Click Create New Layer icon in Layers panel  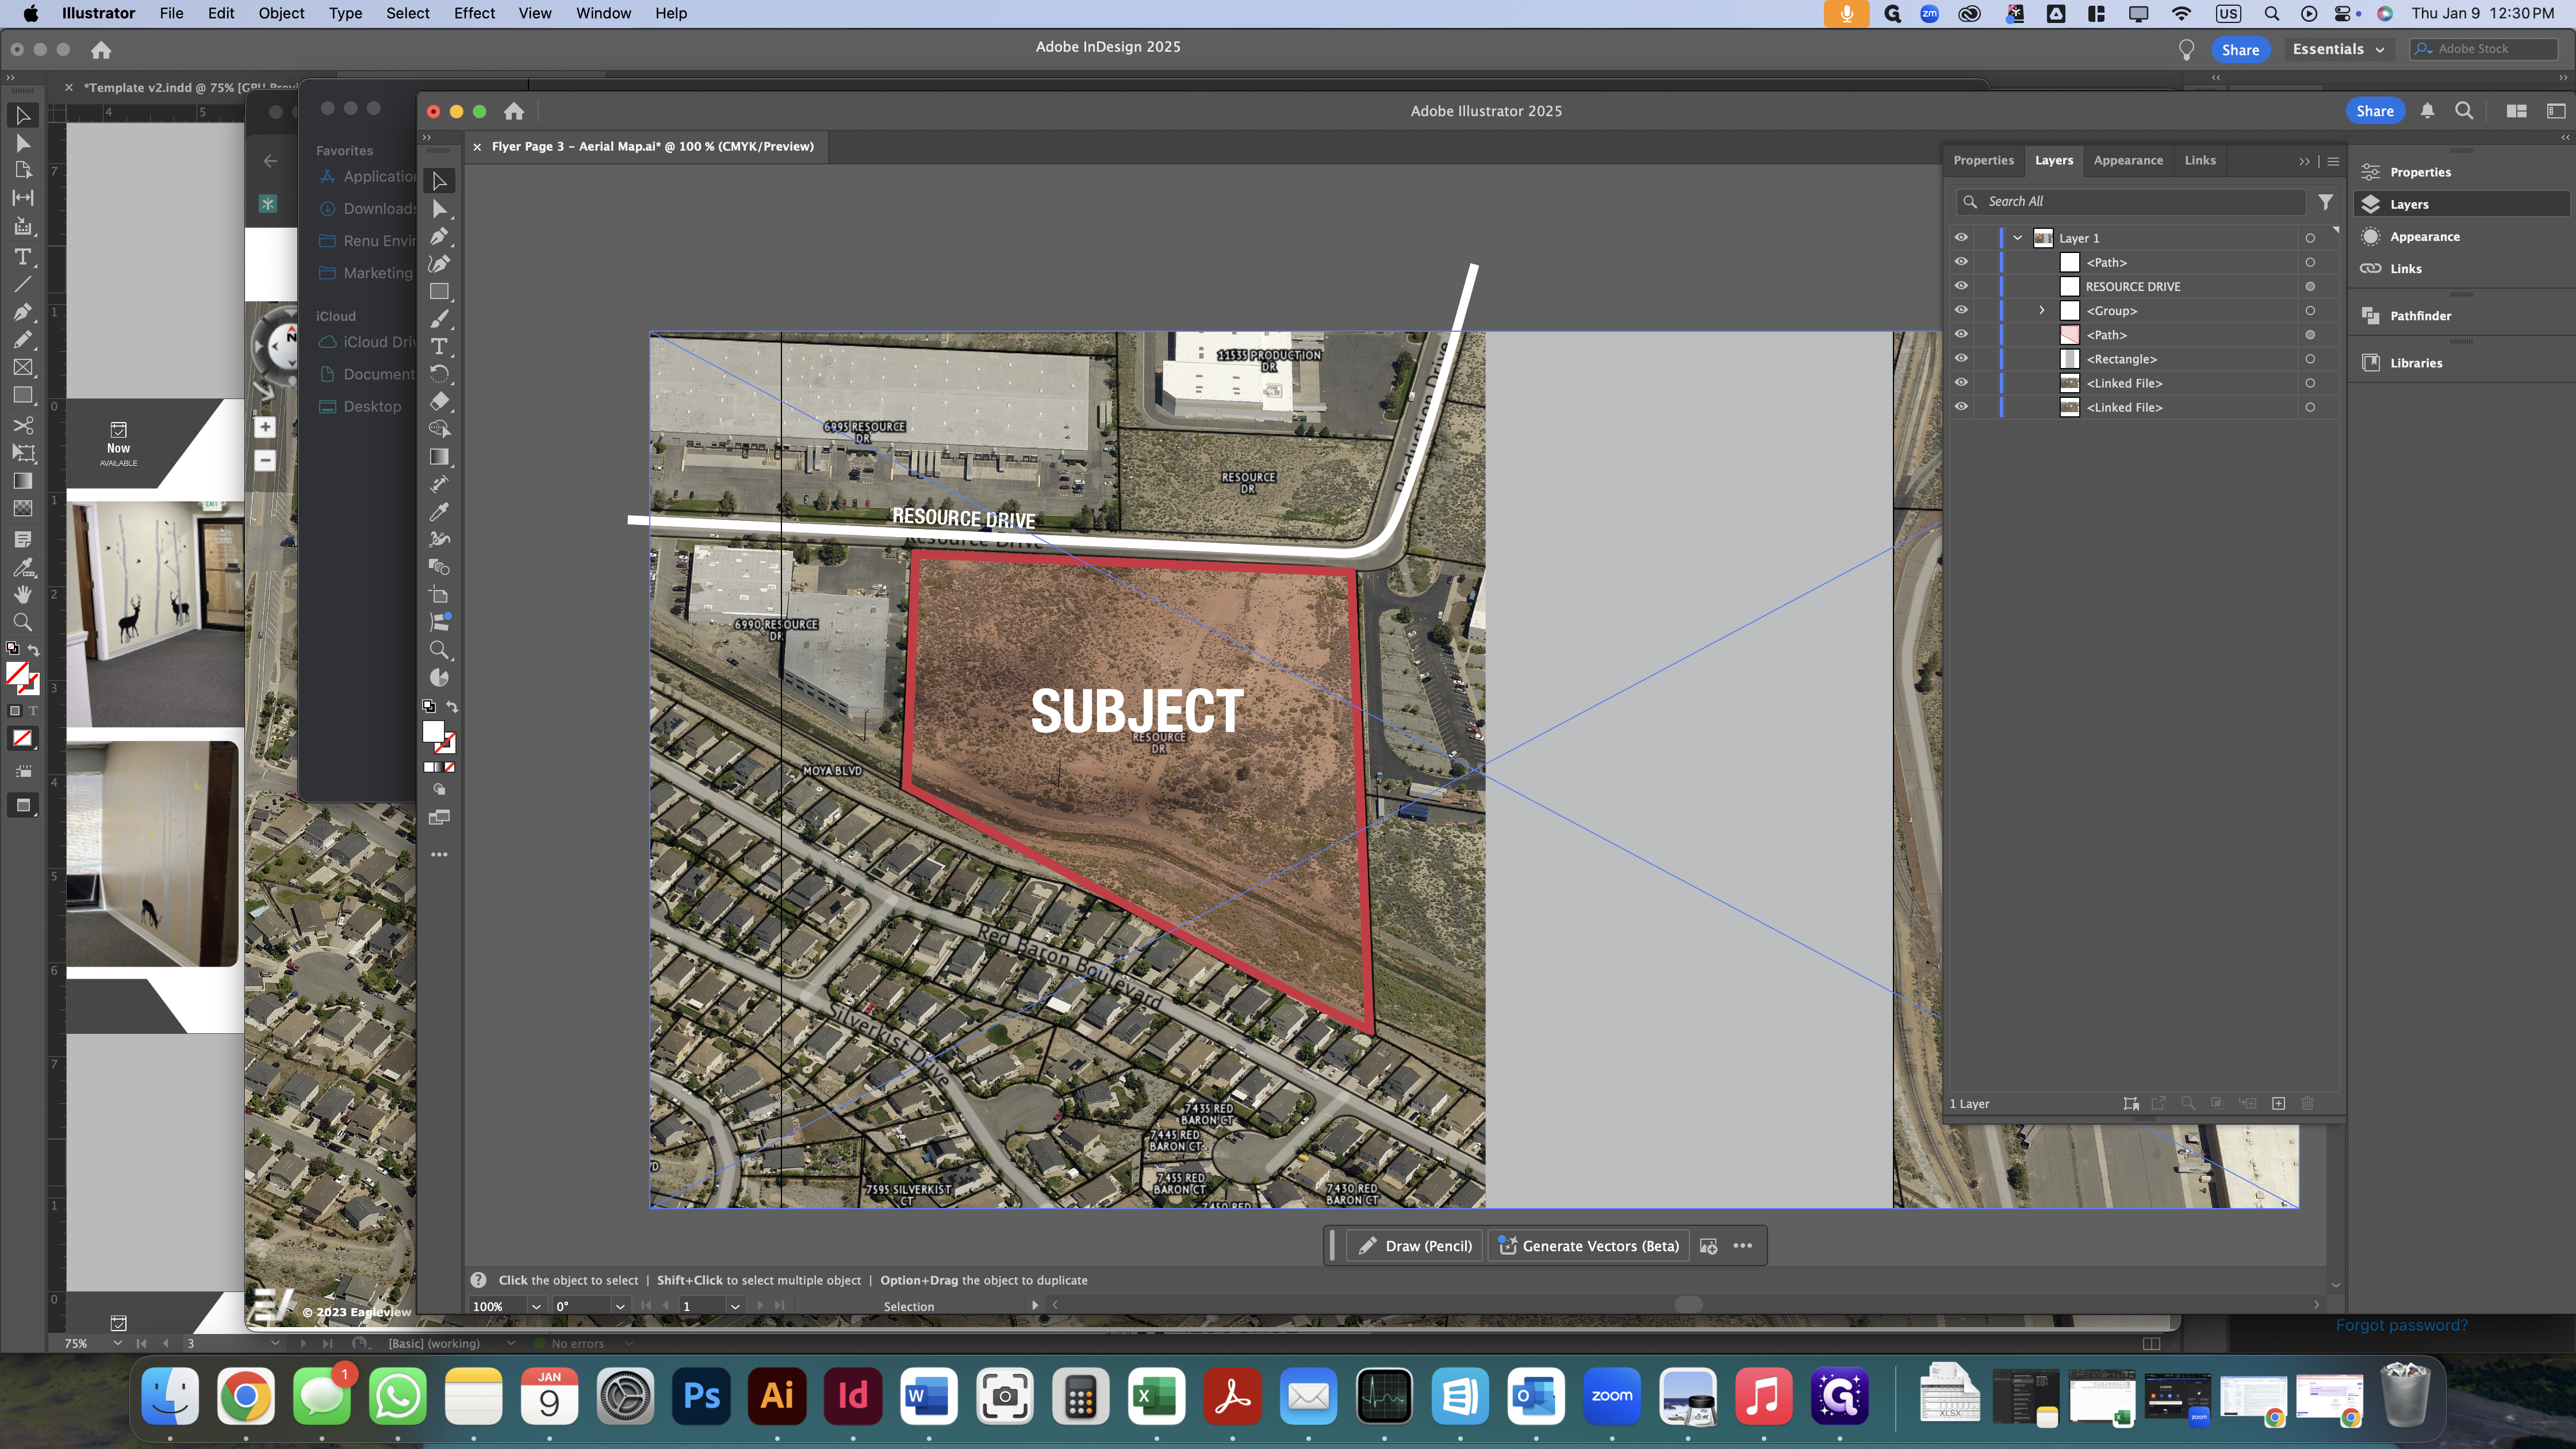2278,1103
